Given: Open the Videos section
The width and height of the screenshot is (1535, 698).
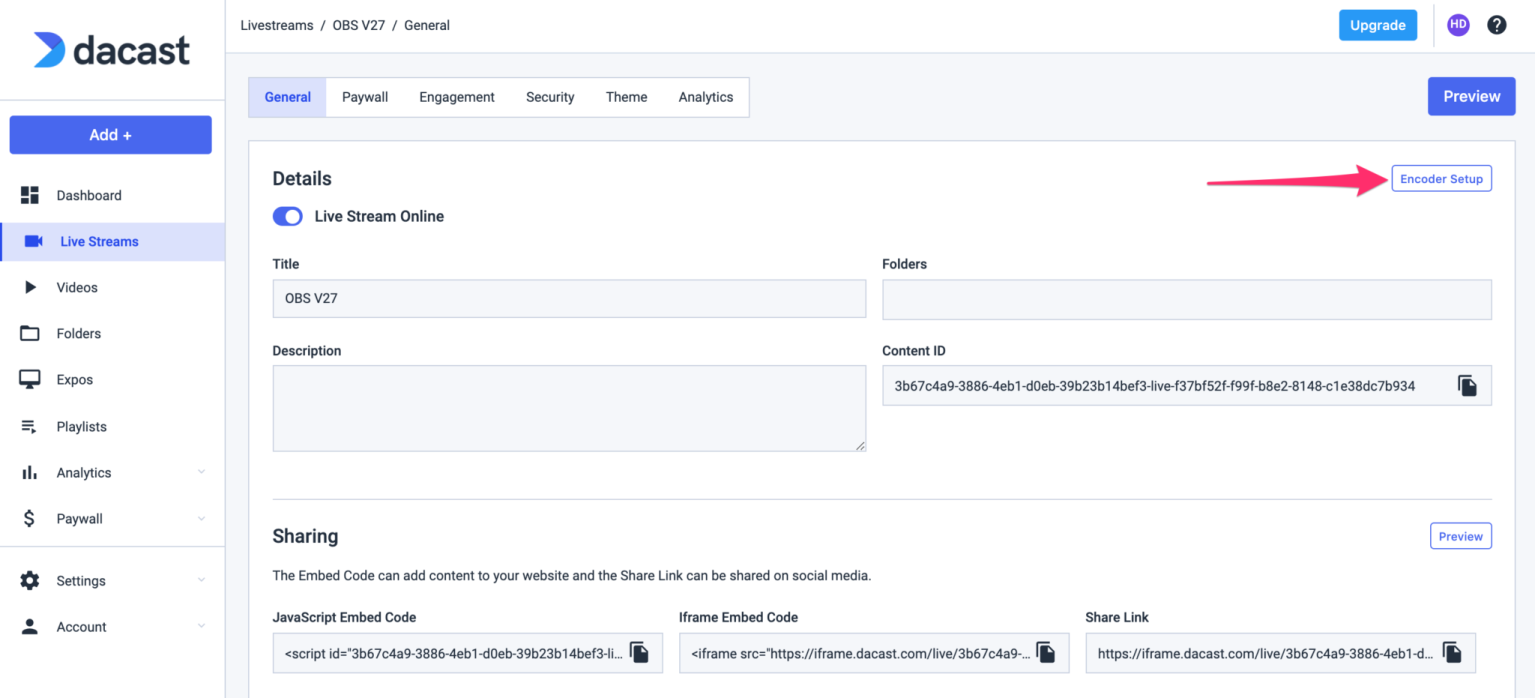Looking at the screenshot, I should coord(76,287).
